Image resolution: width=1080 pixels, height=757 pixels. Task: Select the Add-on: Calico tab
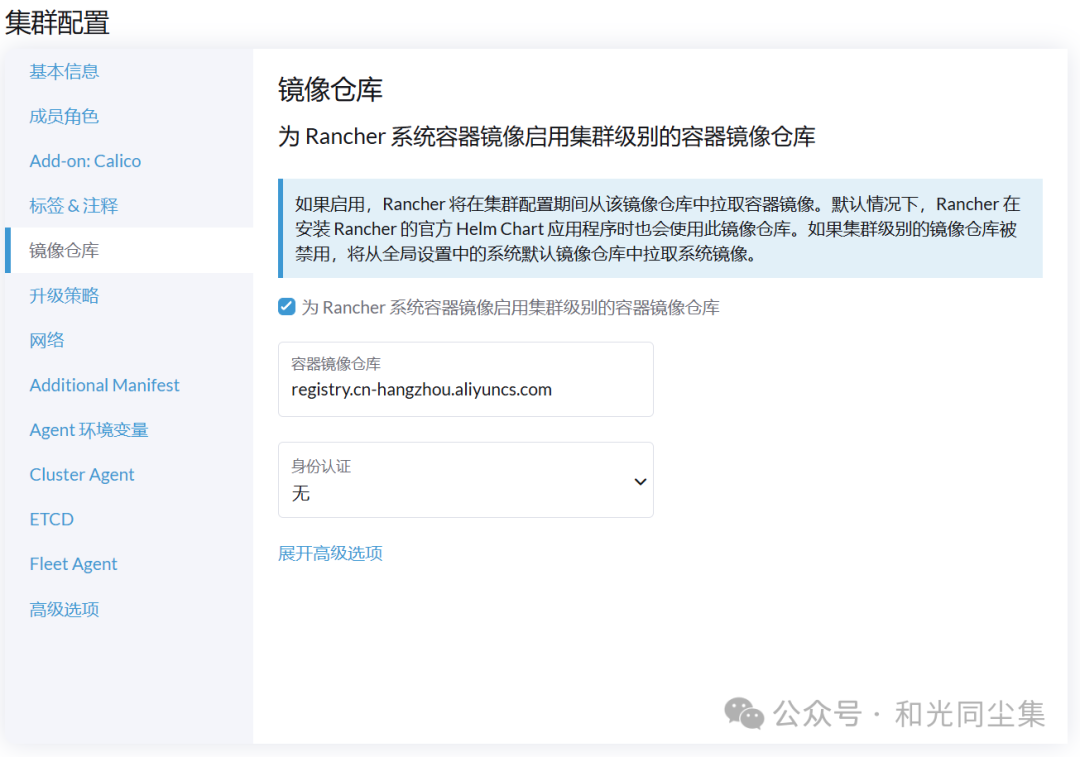click(85, 161)
